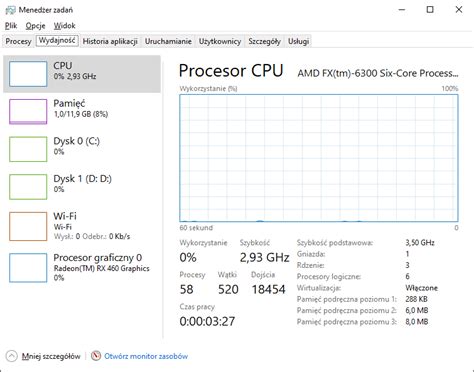The height and width of the screenshot is (372, 474).
Task: Select the Wi-Fi network graph
Action: 28,226
